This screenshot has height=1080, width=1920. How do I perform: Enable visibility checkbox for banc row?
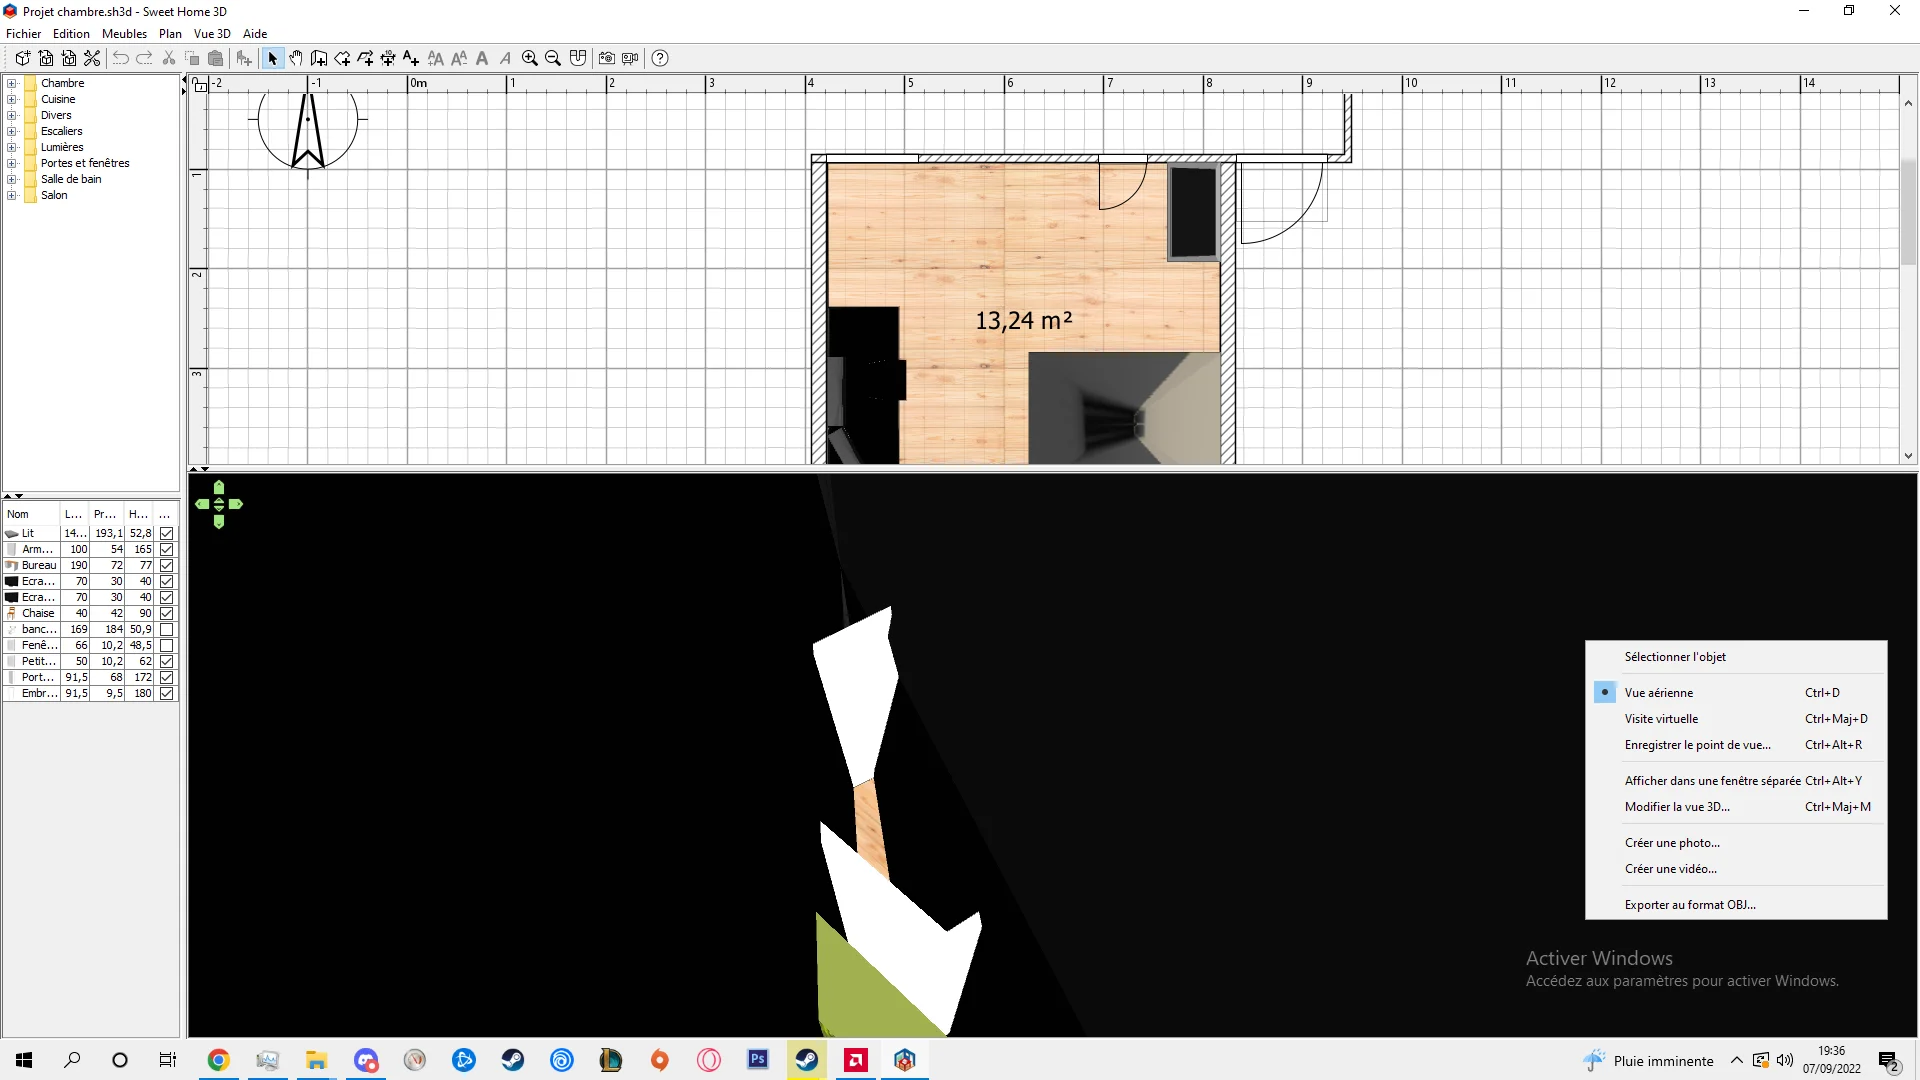tap(167, 629)
